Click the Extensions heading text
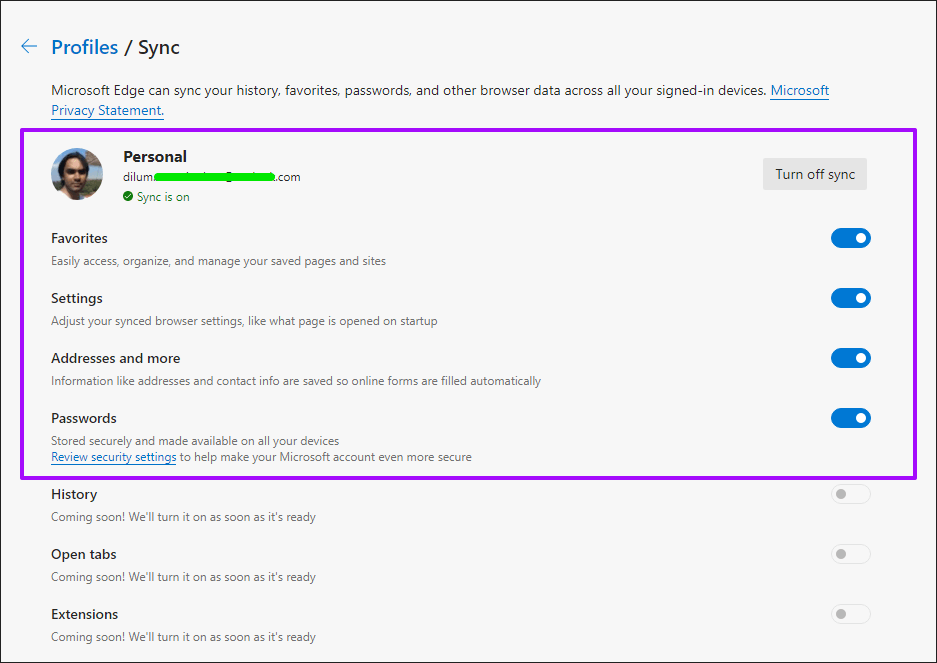937x663 pixels. click(x=84, y=614)
